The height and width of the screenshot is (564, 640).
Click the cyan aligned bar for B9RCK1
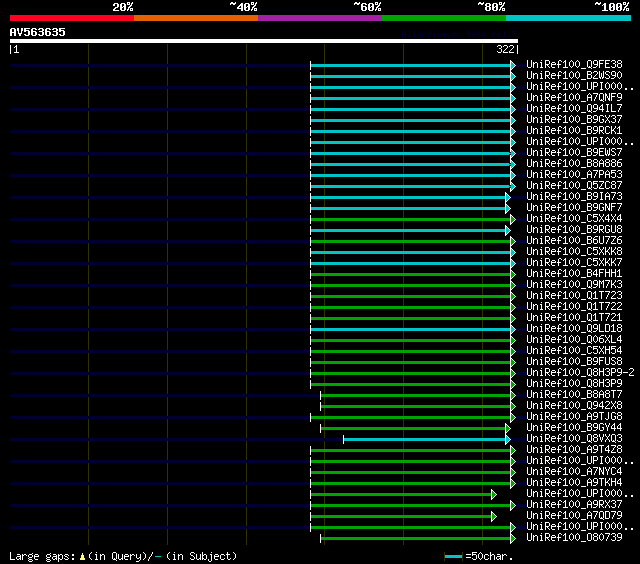click(x=410, y=130)
